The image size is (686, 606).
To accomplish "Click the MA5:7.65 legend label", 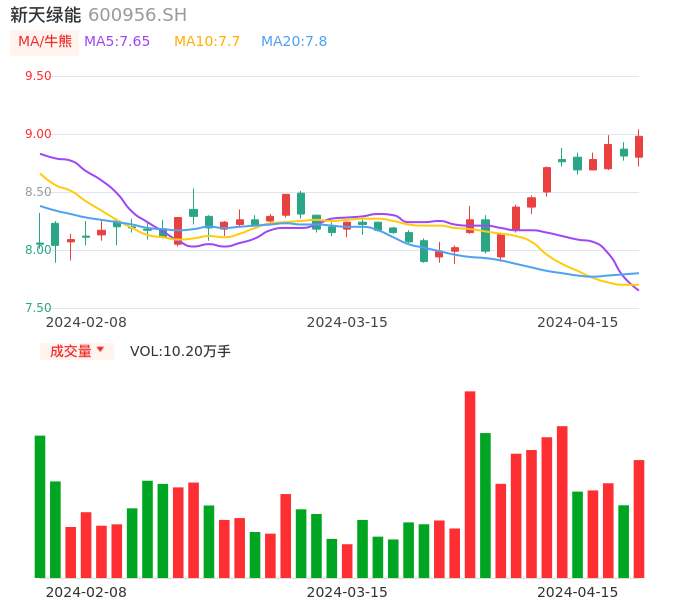I will click(x=117, y=42).
